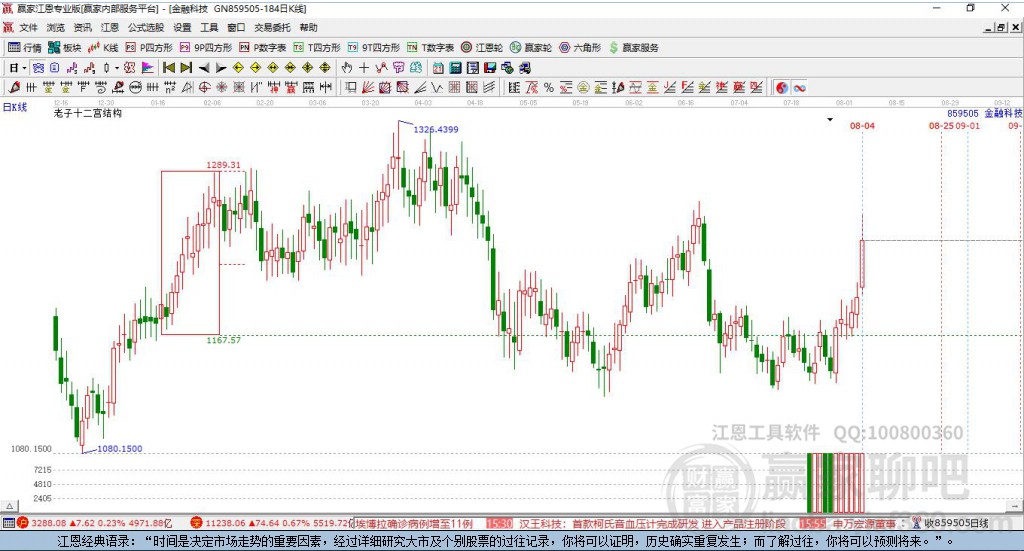The height and width of the screenshot is (551, 1024).
Task: Click the save floppy disk icon
Action: (490, 68)
